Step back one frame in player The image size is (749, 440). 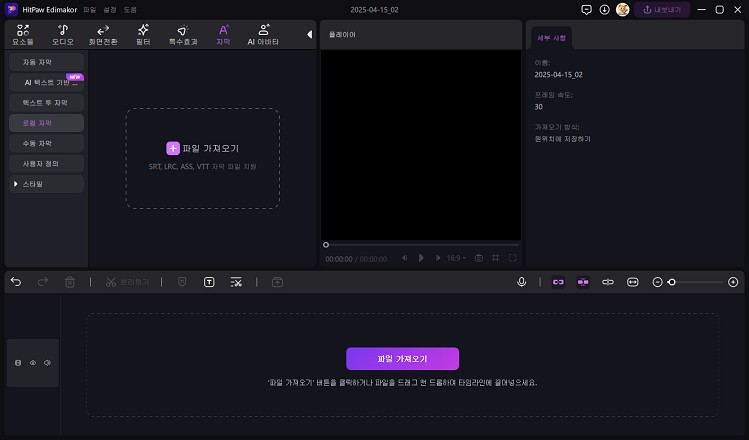coord(405,258)
